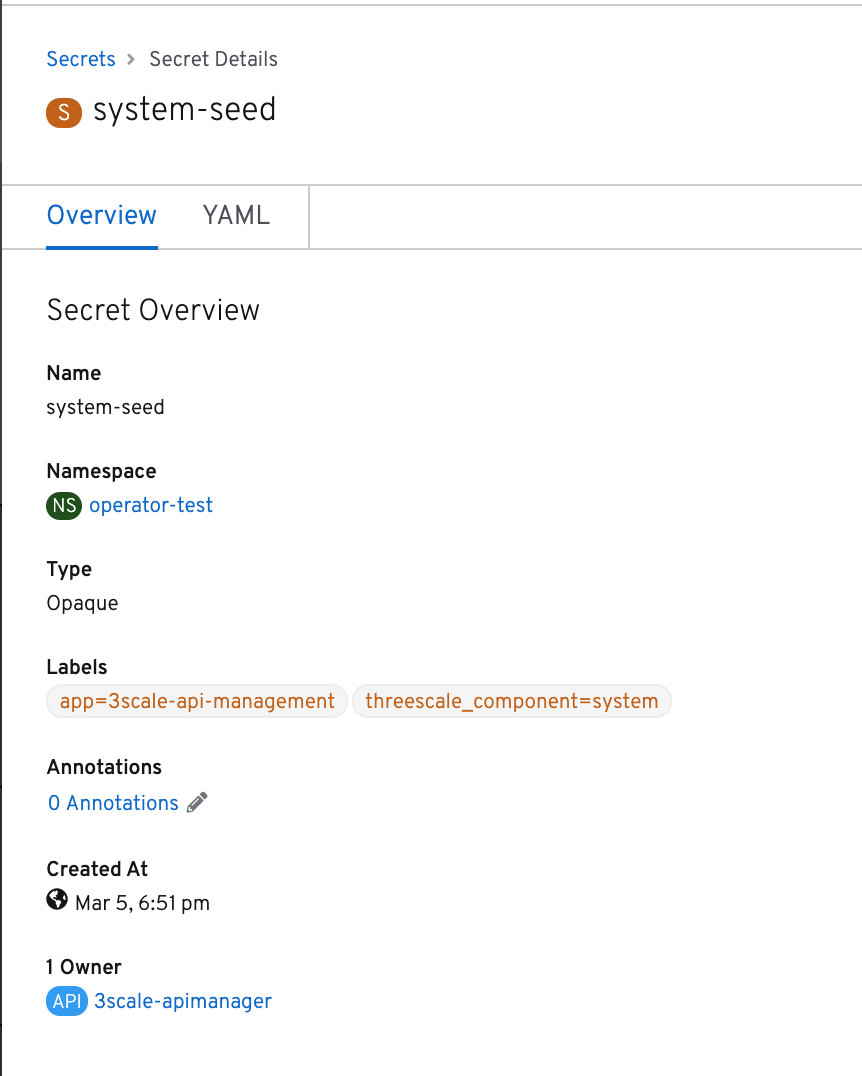Click the breadcrumb chevron separator

pyautogui.click(x=131, y=60)
